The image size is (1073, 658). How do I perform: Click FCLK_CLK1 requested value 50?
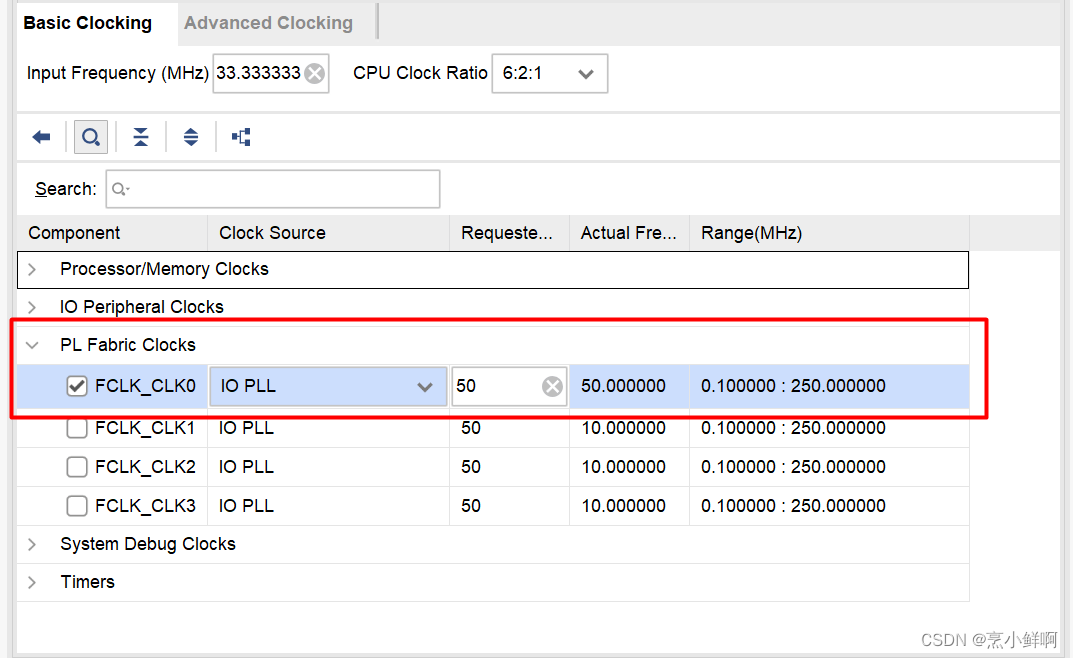tap(471, 428)
